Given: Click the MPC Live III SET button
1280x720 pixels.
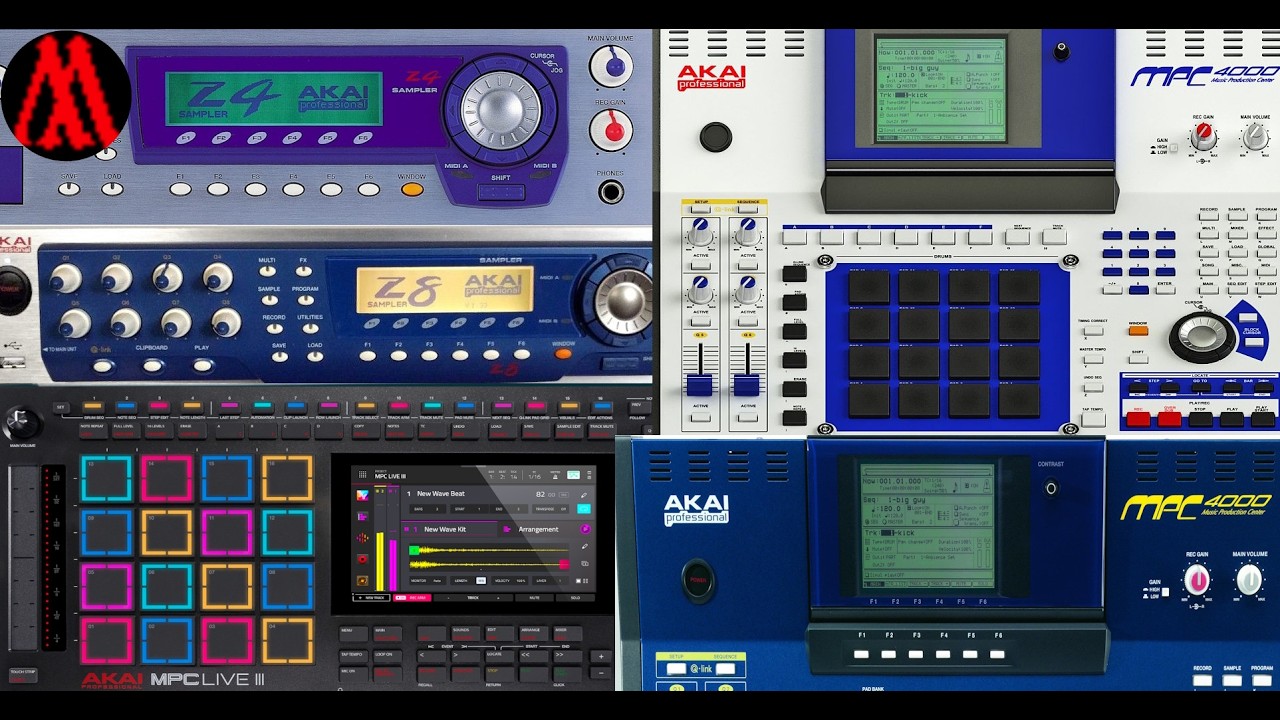Looking at the screenshot, I should pyautogui.click(x=60, y=407).
